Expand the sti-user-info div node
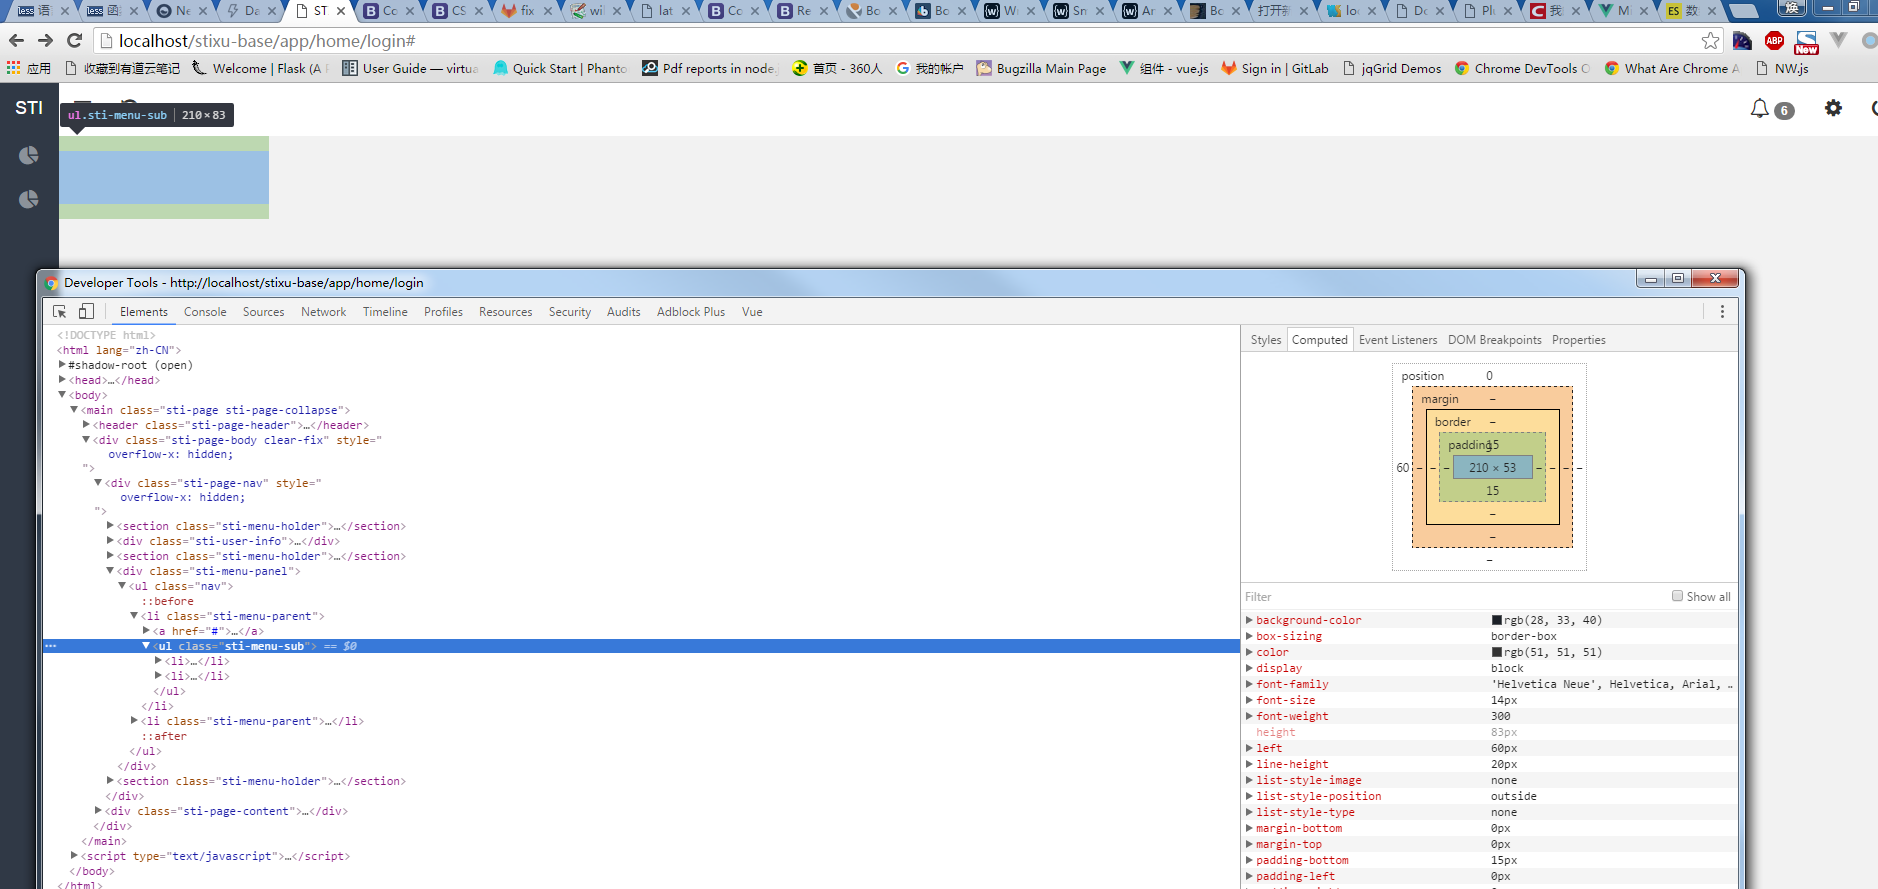The height and width of the screenshot is (889, 1878). (110, 541)
